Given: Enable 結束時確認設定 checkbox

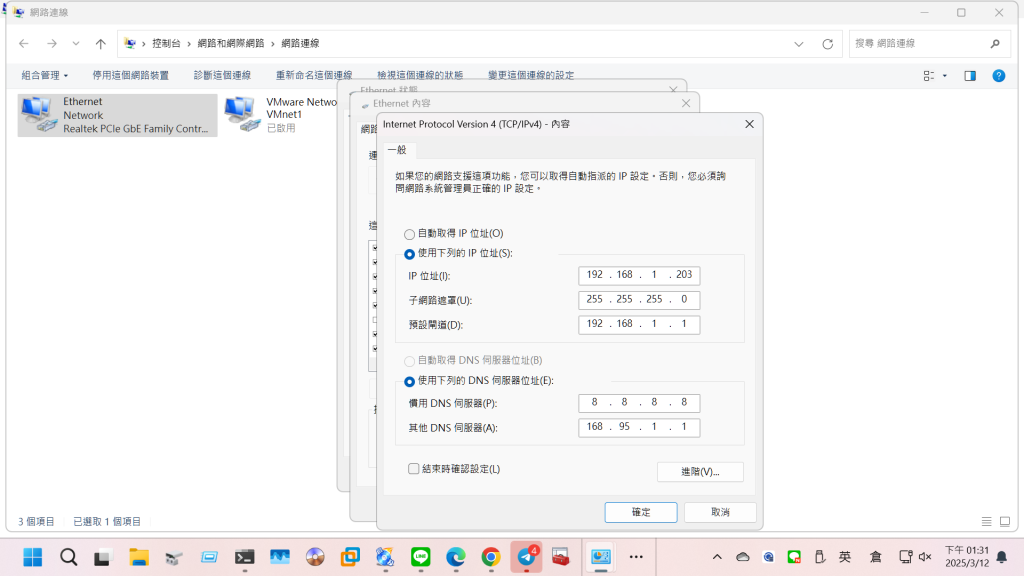Looking at the screenshot, I should [414, 469].
